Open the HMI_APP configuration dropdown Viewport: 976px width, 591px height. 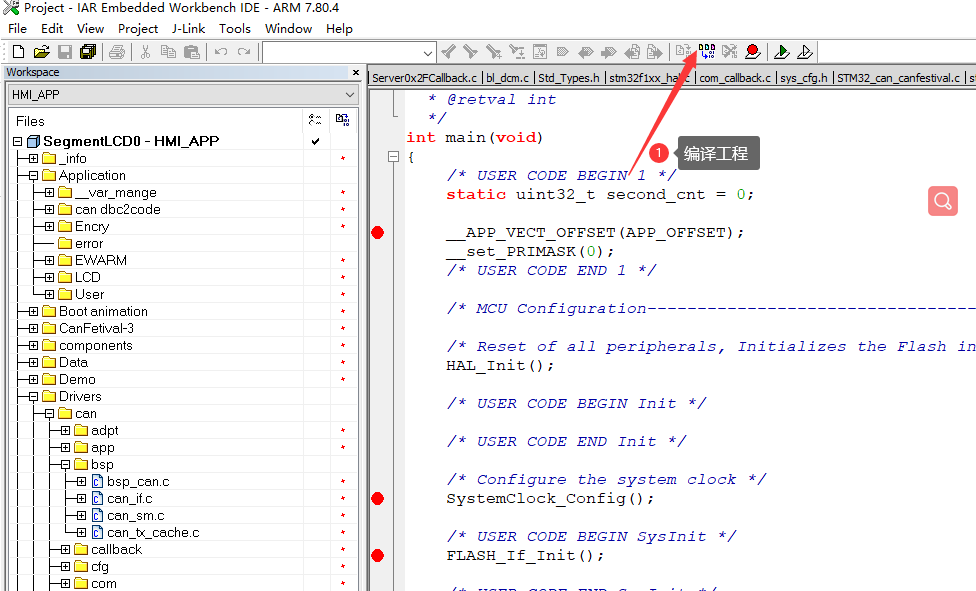coord(349,95)
